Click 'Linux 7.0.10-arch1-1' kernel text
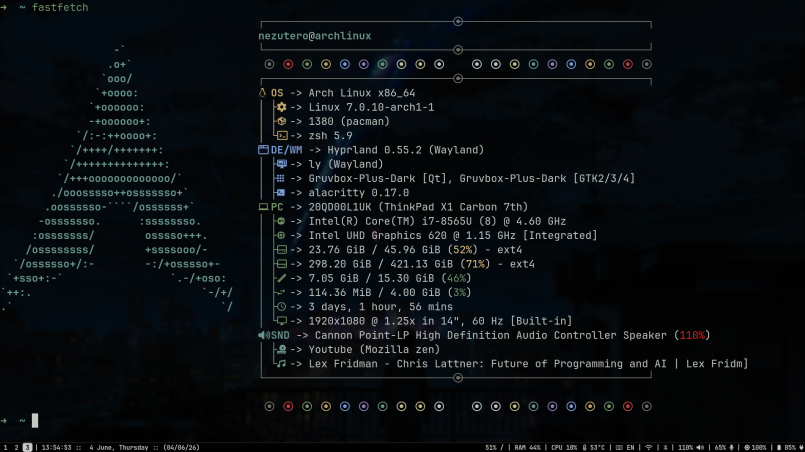 click(x=371, y=107)
